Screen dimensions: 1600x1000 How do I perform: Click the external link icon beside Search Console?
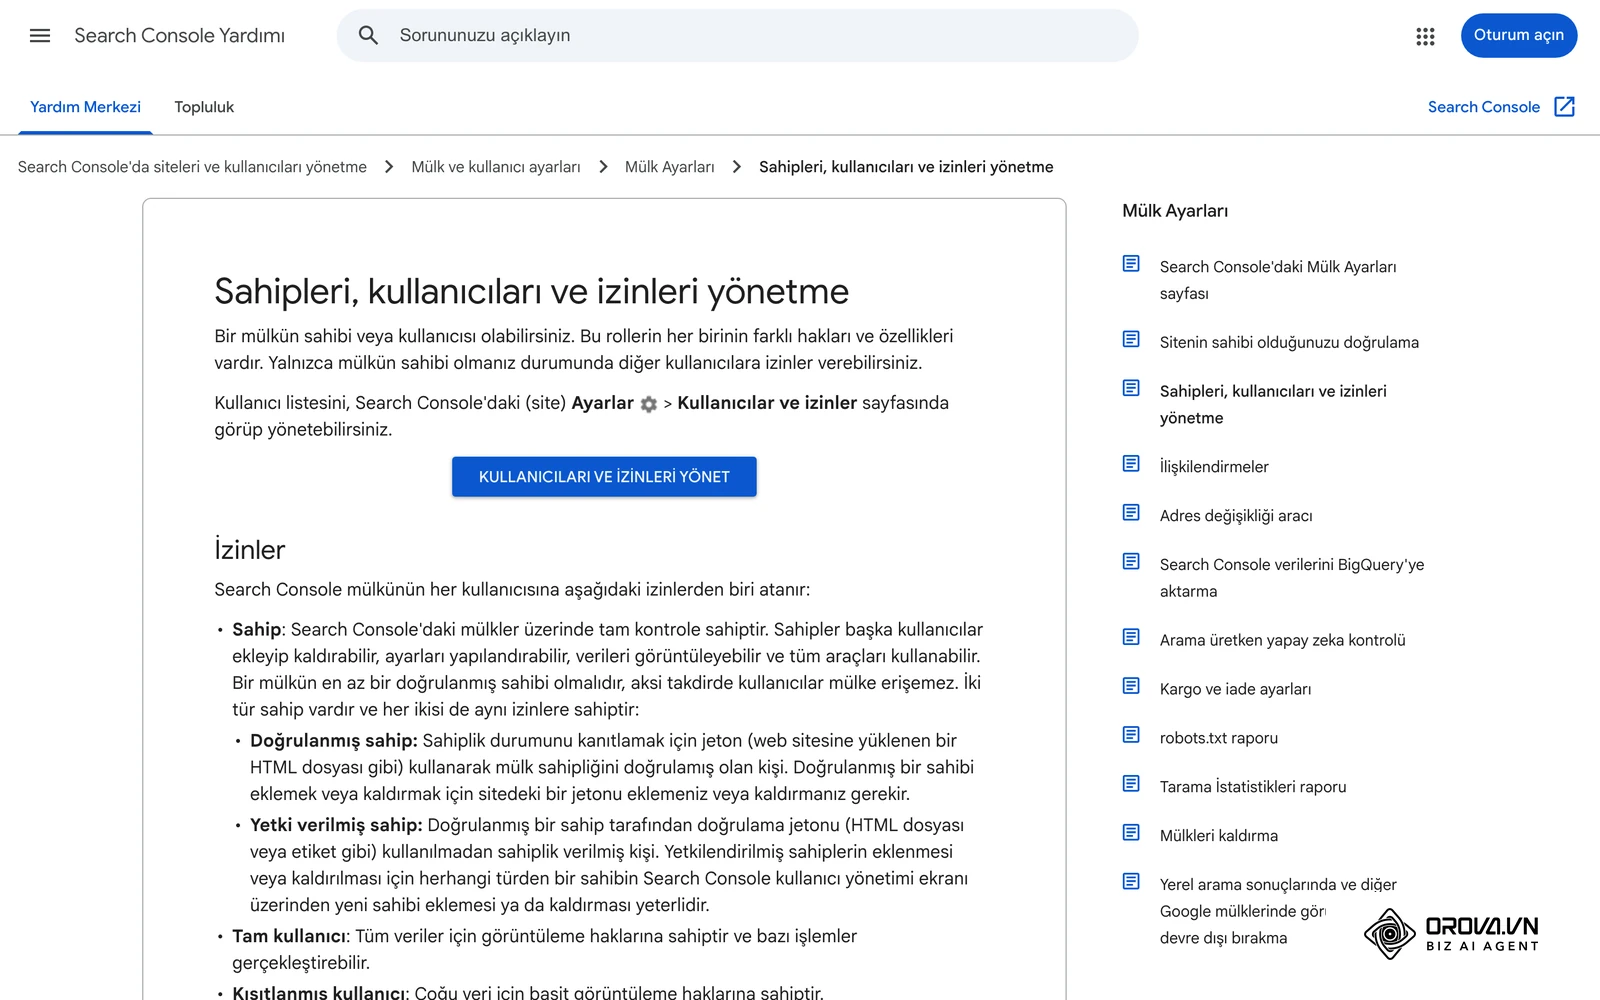1565,107
